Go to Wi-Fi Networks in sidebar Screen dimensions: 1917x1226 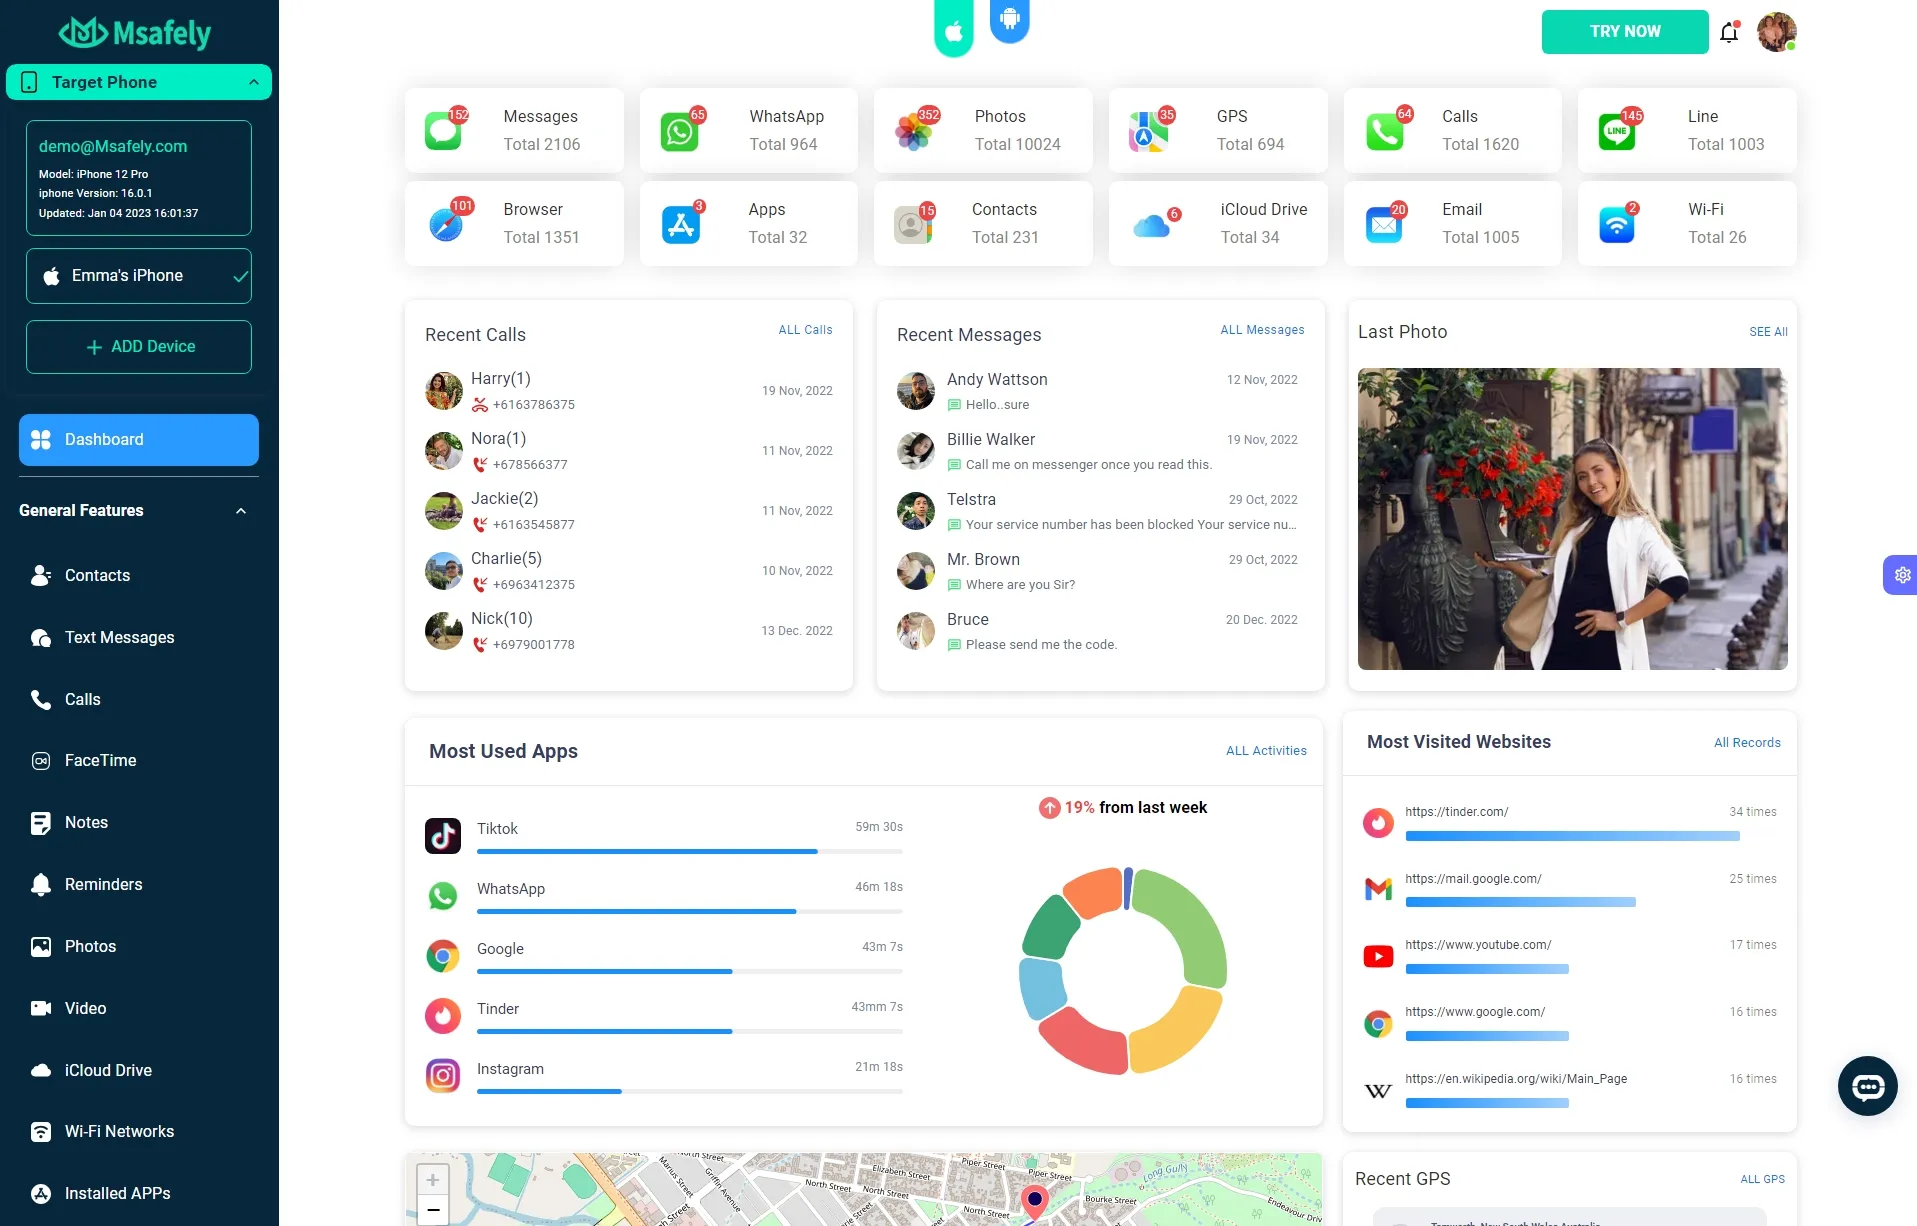119,1132
